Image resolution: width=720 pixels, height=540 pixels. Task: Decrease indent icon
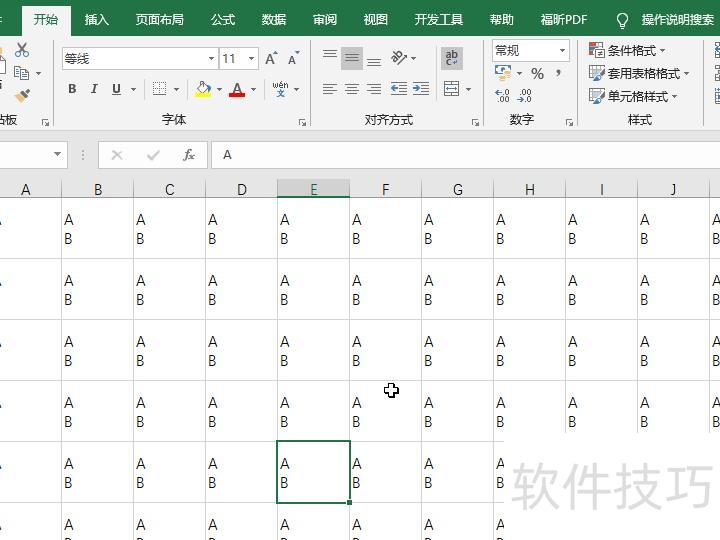tap(399, 89)
